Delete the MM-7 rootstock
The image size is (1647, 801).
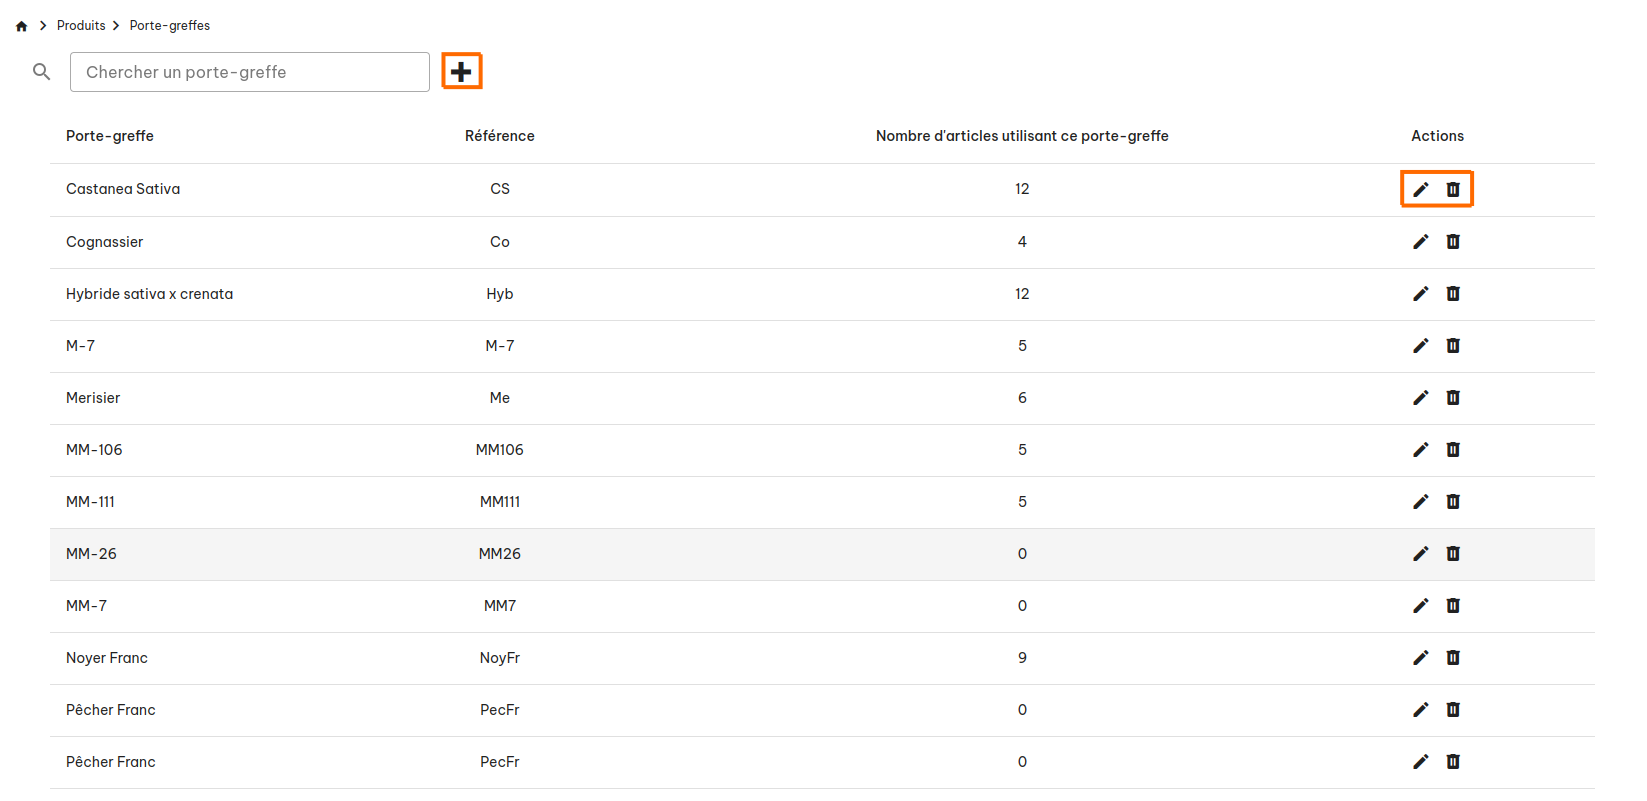pyautogui.click(x=1453, y=606)
